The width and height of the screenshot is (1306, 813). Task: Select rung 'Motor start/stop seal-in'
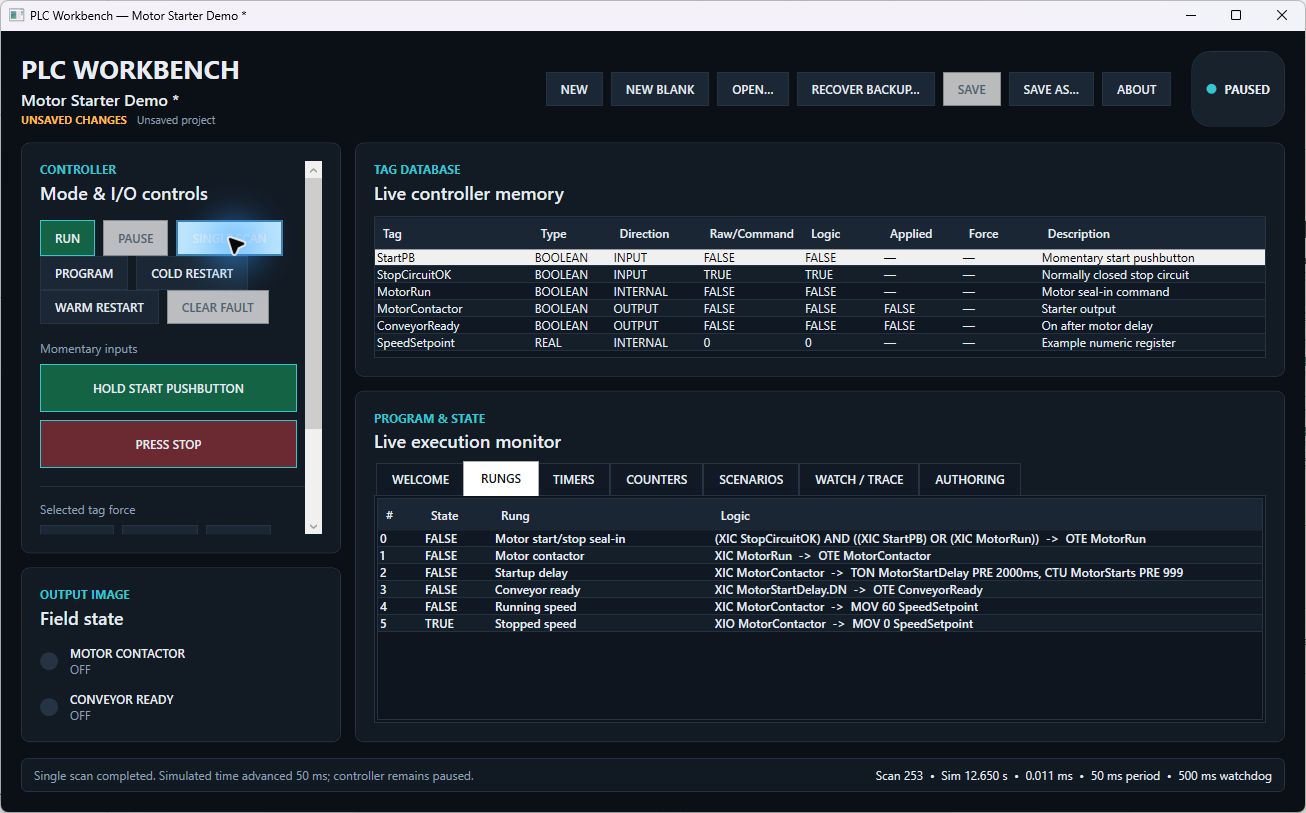pyautogui.click(x=820, y=539)
